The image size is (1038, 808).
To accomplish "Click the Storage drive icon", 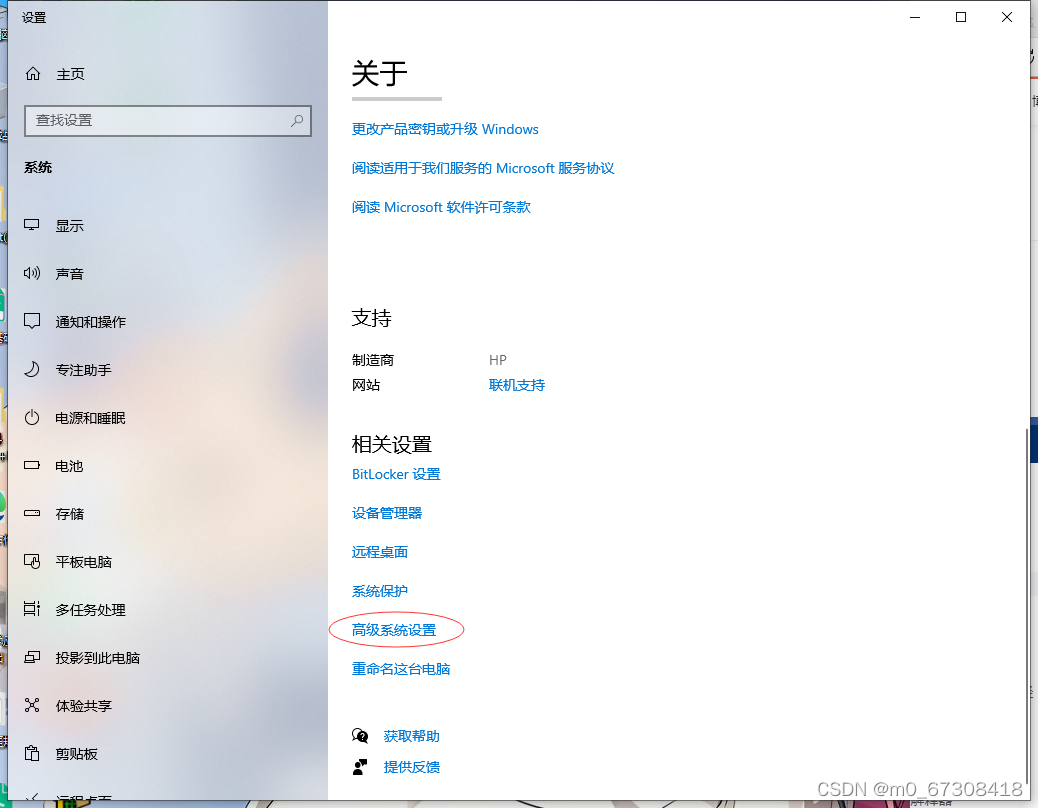I will pos(32,513).
